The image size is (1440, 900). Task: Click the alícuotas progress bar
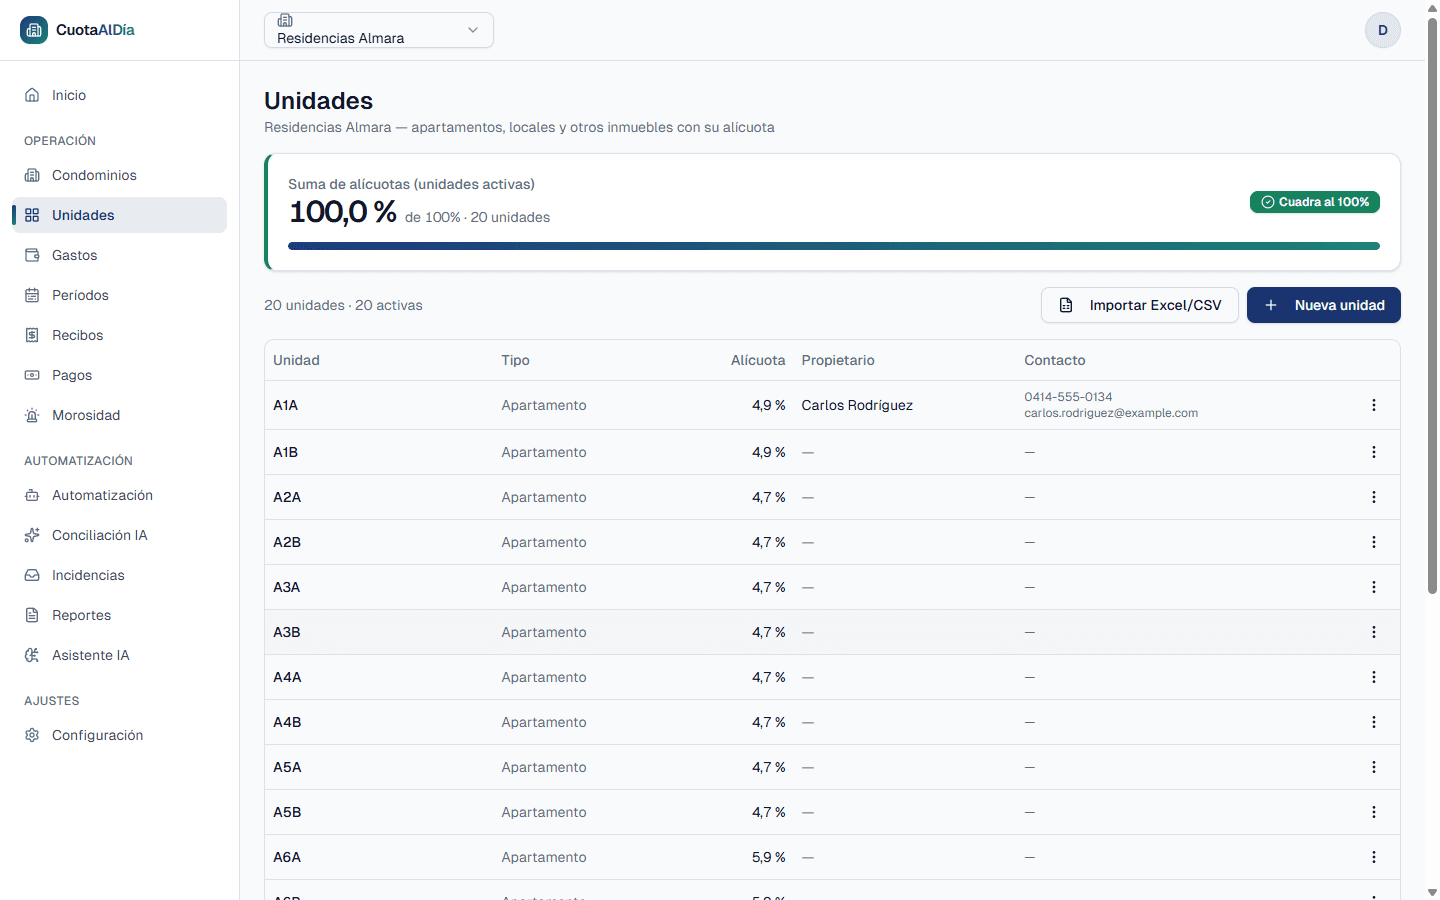coord(834,246)
